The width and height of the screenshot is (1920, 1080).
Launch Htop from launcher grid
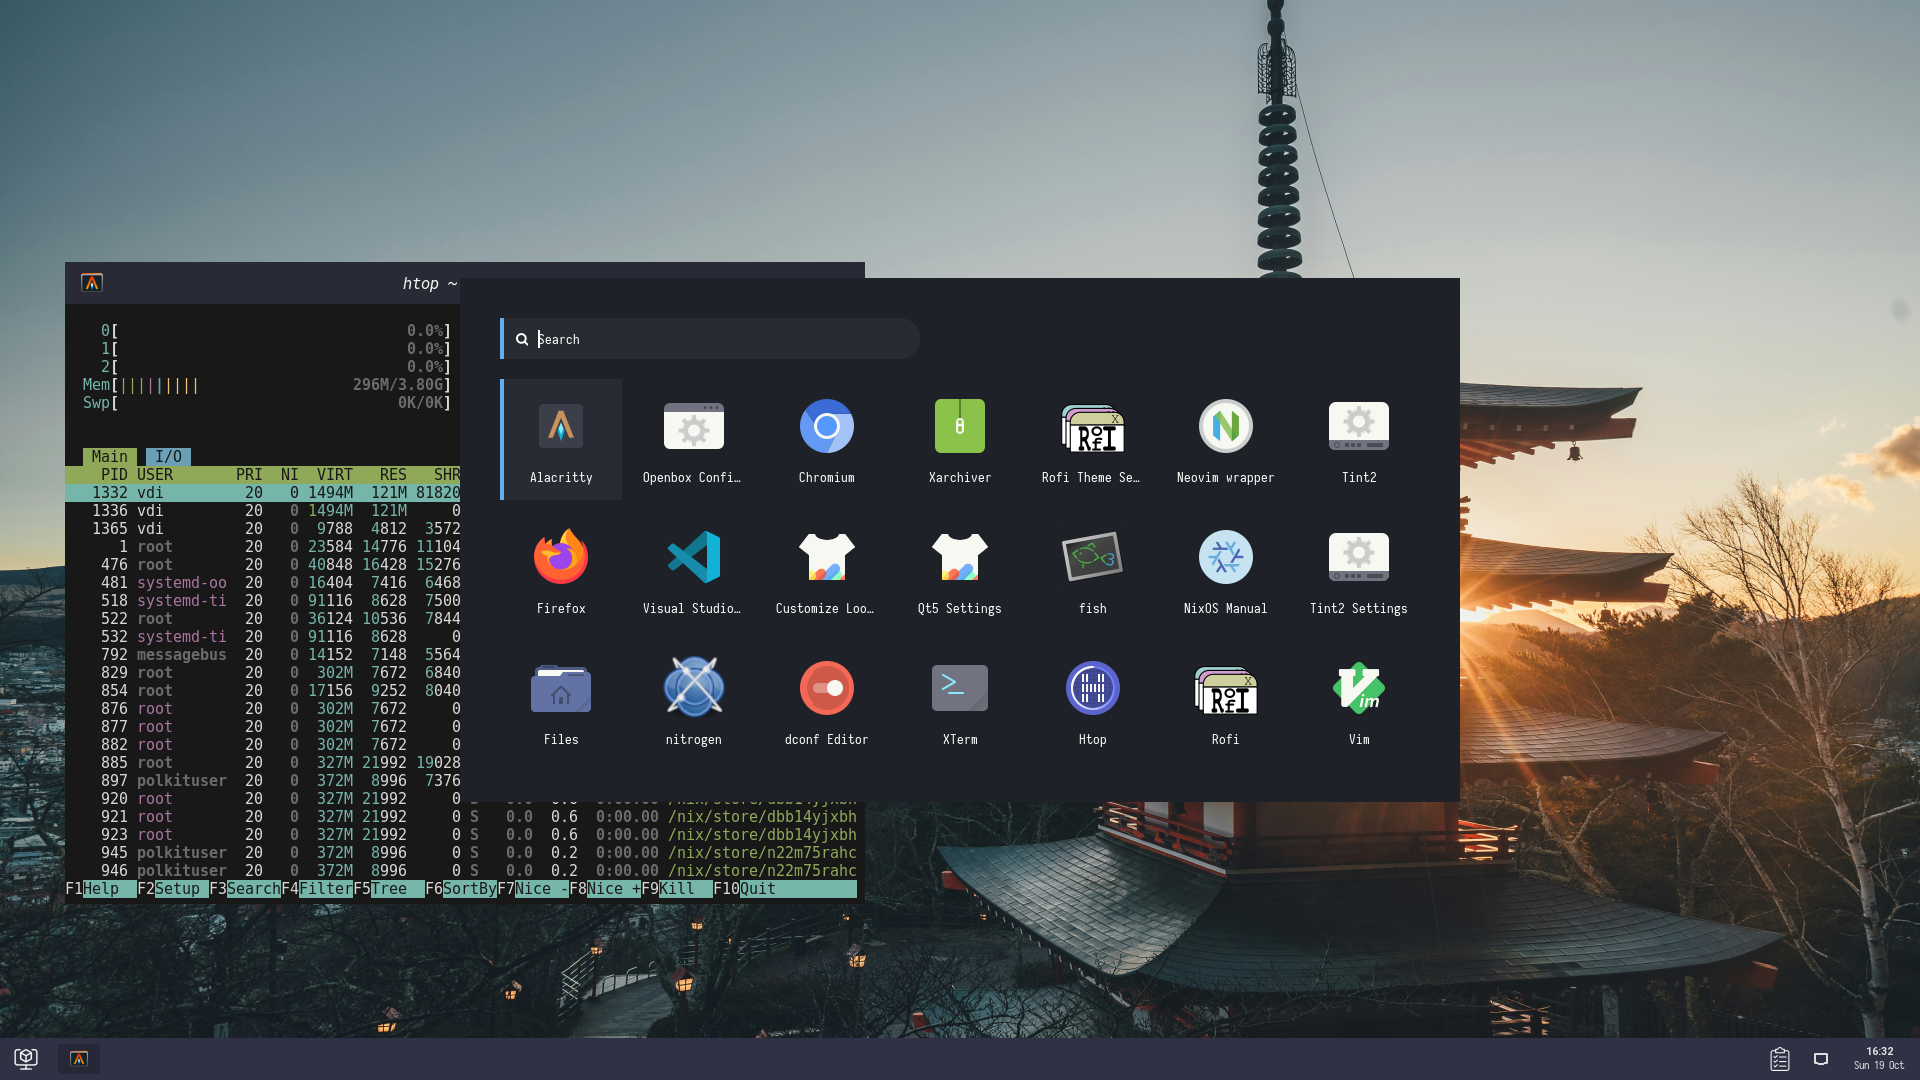[1092, 702]
